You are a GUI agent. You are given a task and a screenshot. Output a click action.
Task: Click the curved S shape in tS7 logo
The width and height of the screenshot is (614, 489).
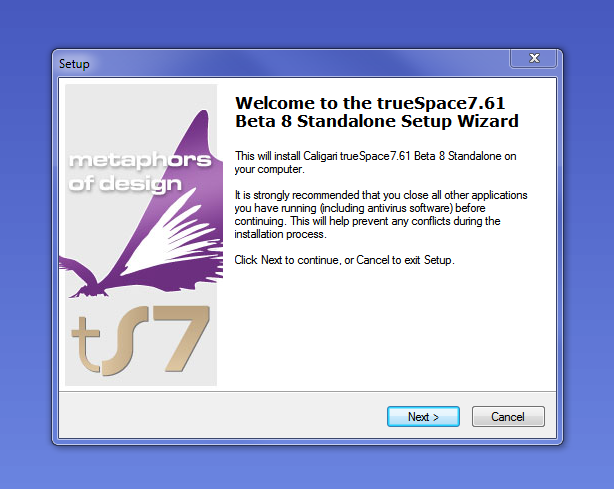coord(124,341)
